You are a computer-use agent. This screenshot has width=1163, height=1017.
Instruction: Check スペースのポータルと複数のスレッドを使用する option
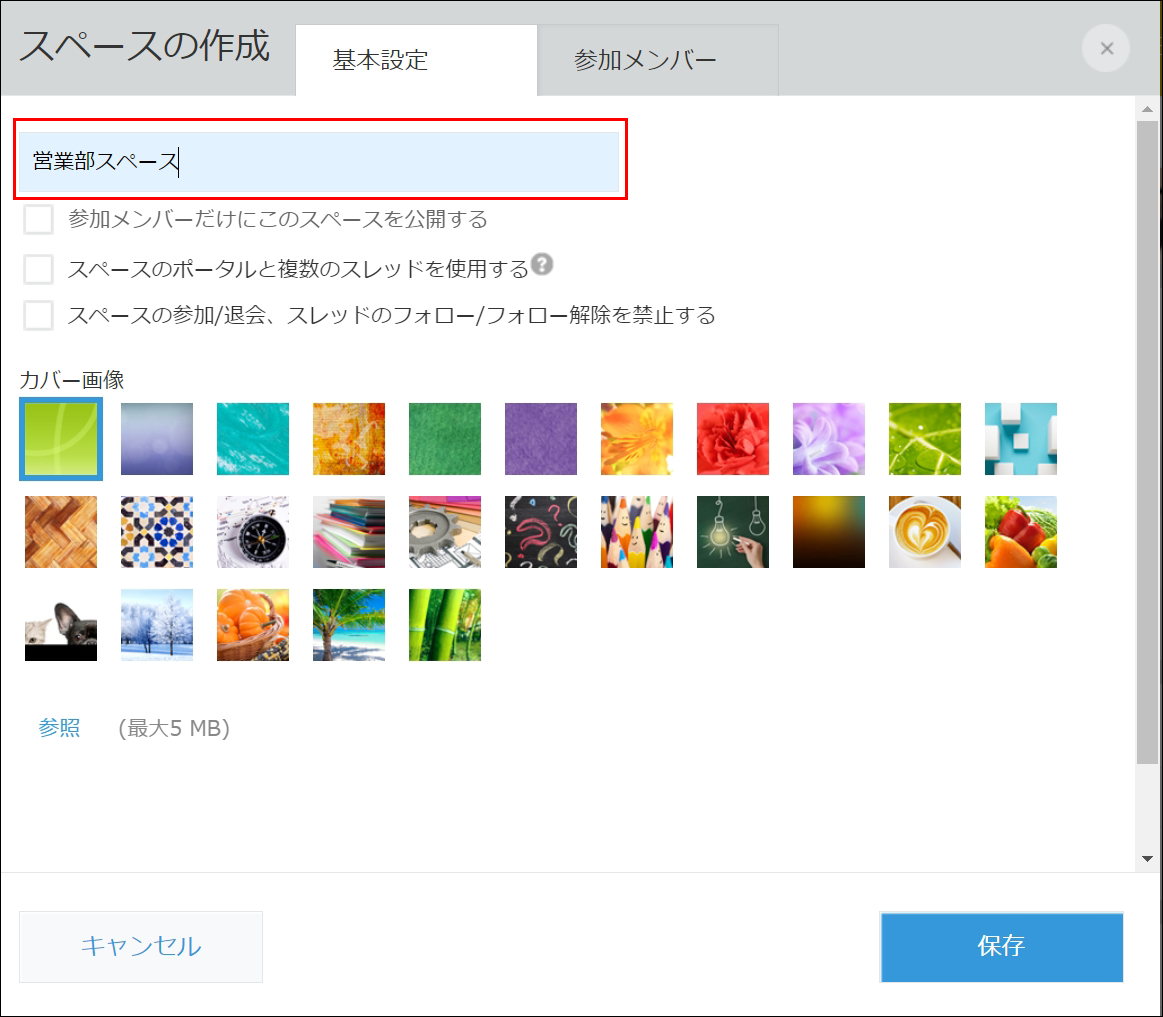[x=37, y=268]
